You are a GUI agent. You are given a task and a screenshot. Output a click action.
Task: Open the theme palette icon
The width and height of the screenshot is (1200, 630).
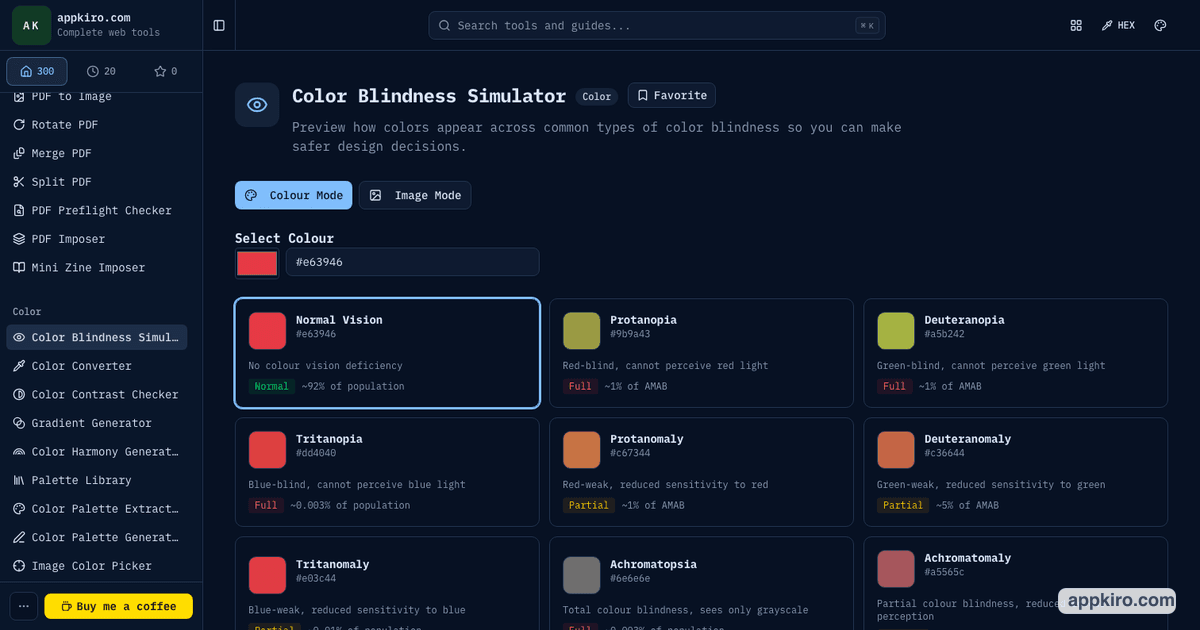tap(1160, 25)
